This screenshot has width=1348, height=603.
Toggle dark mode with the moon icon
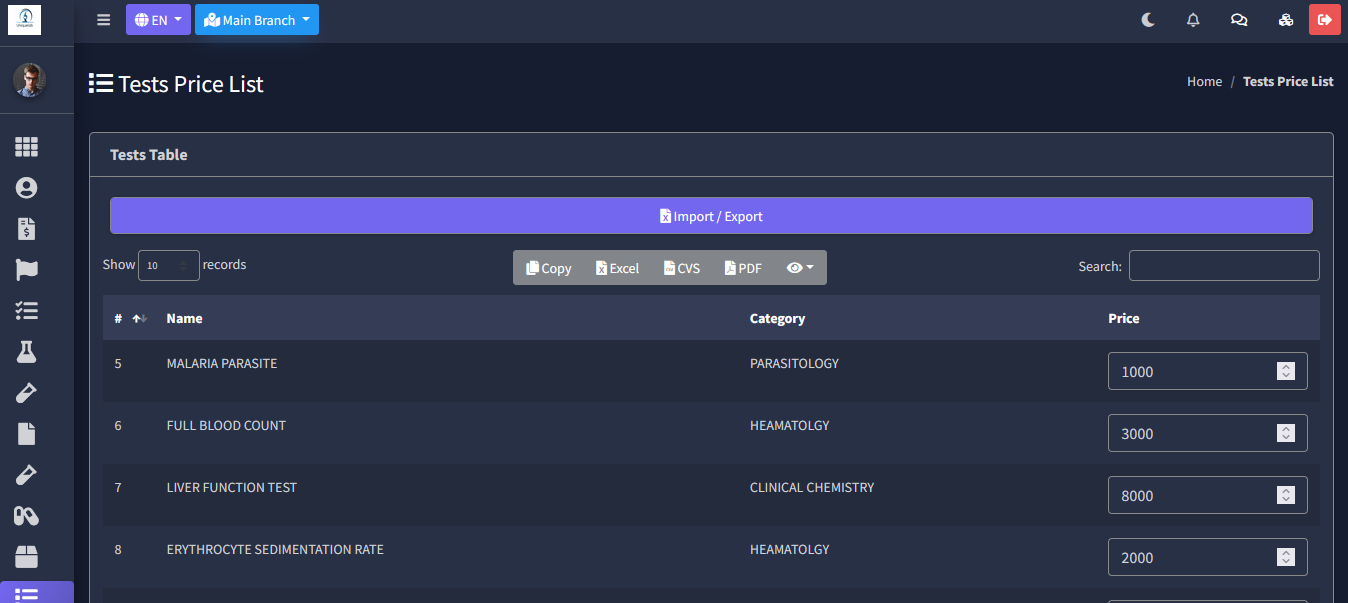pos(1148,20)
